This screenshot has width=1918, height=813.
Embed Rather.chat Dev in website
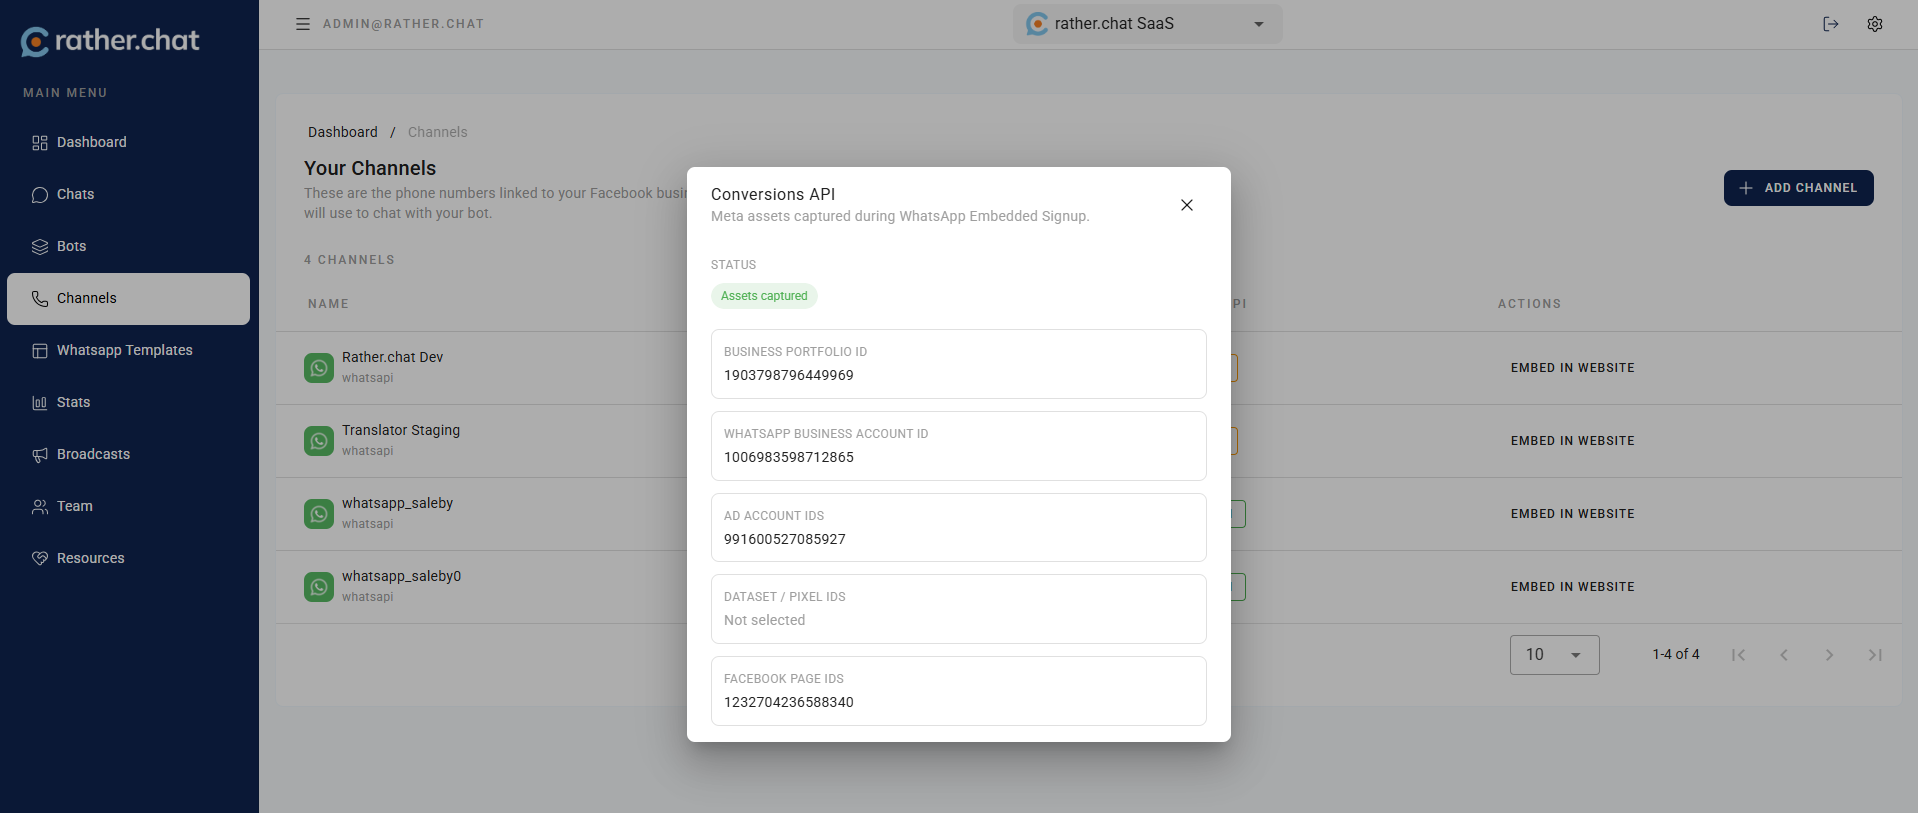[1572, 368]
